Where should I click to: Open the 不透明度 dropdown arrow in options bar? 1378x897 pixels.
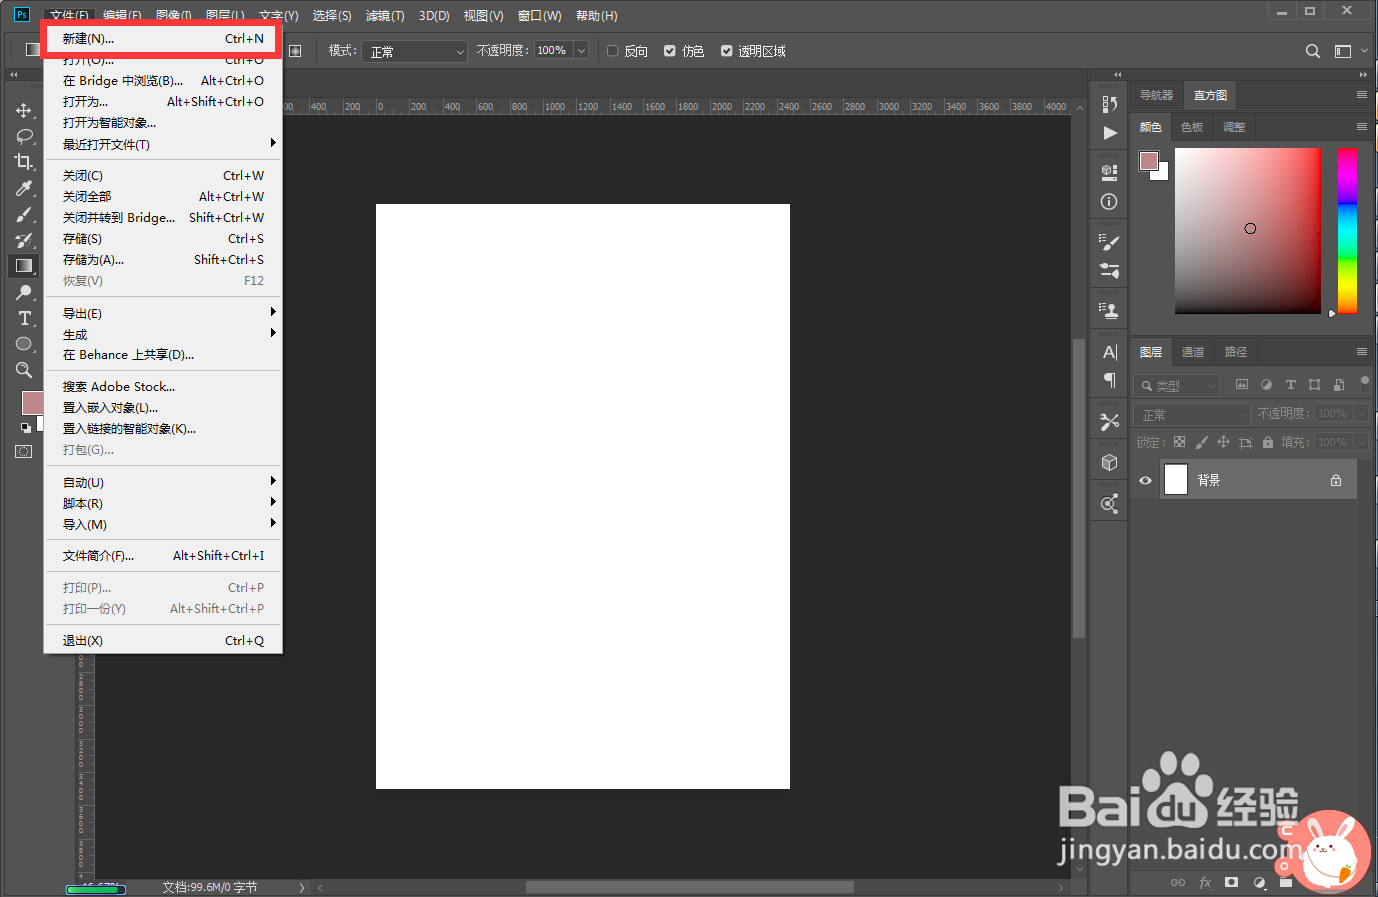[581, 50]
